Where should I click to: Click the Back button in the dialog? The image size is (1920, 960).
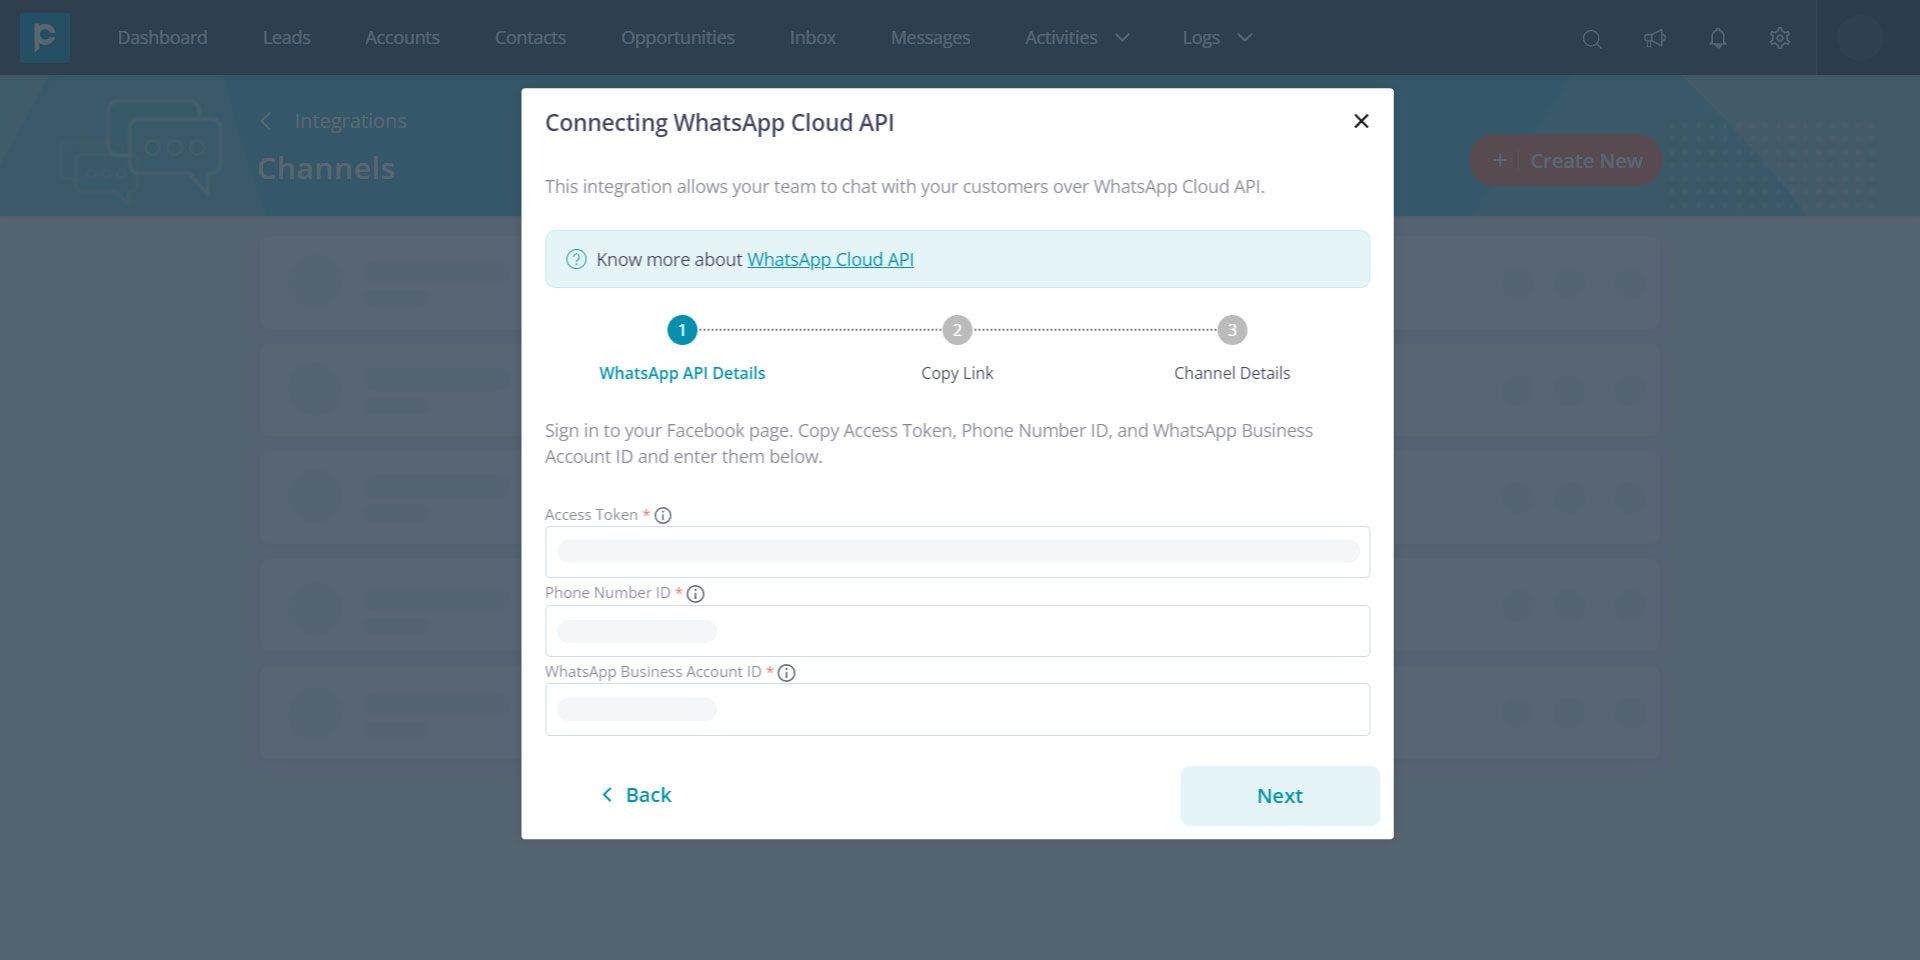636,795
